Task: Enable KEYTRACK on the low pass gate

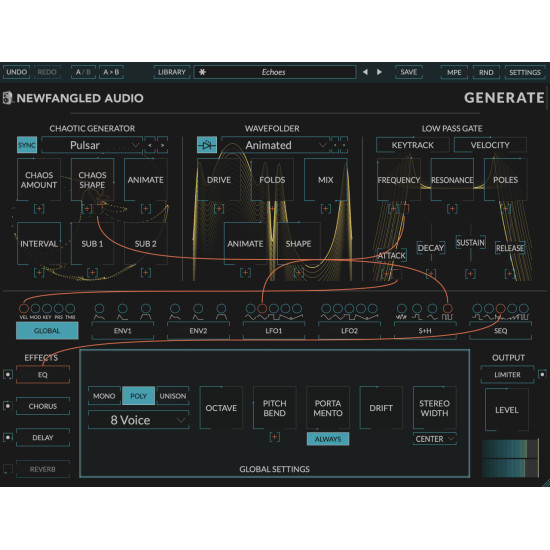Action: [x=412, y=145]
